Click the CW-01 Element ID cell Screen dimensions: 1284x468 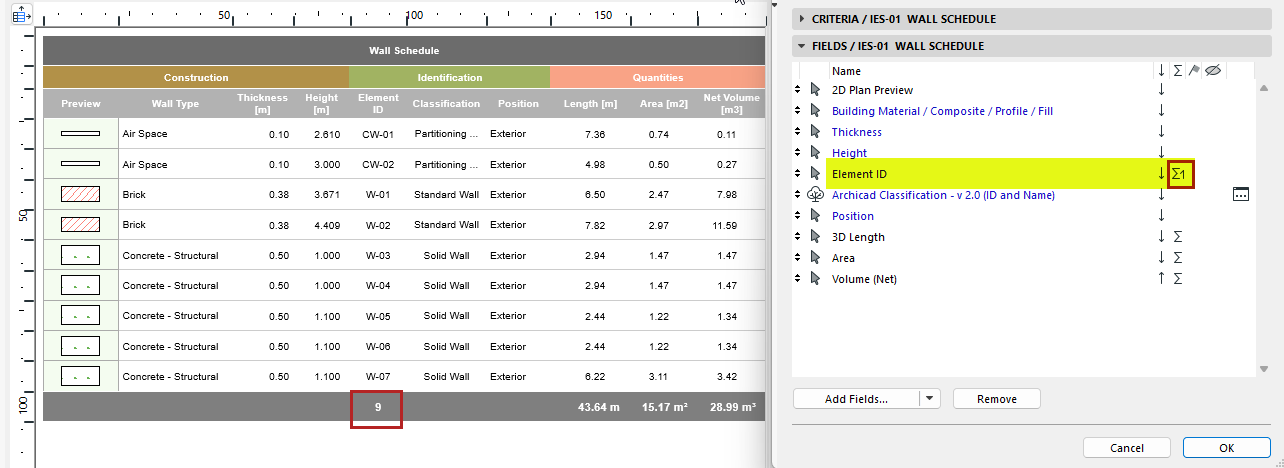click(x=378, y=134)
